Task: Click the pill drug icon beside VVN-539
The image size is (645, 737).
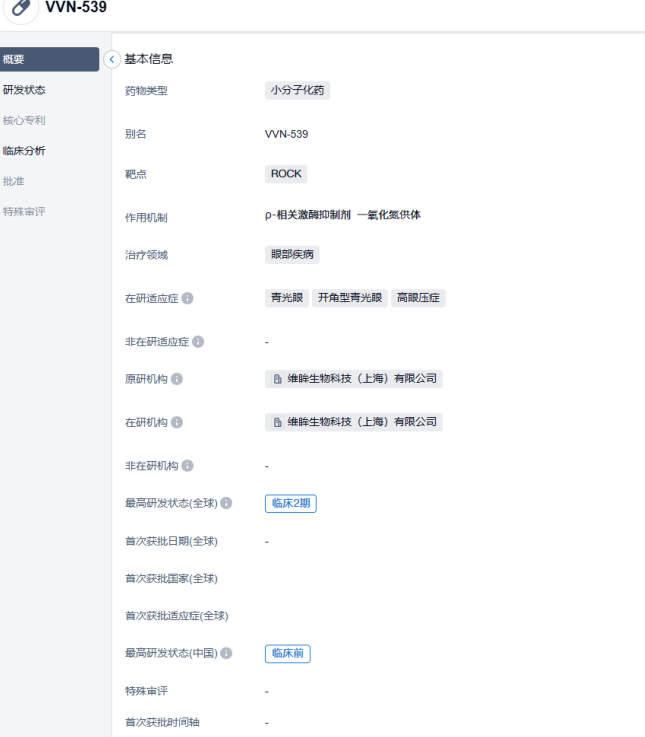Action: [x=21, y=8]
